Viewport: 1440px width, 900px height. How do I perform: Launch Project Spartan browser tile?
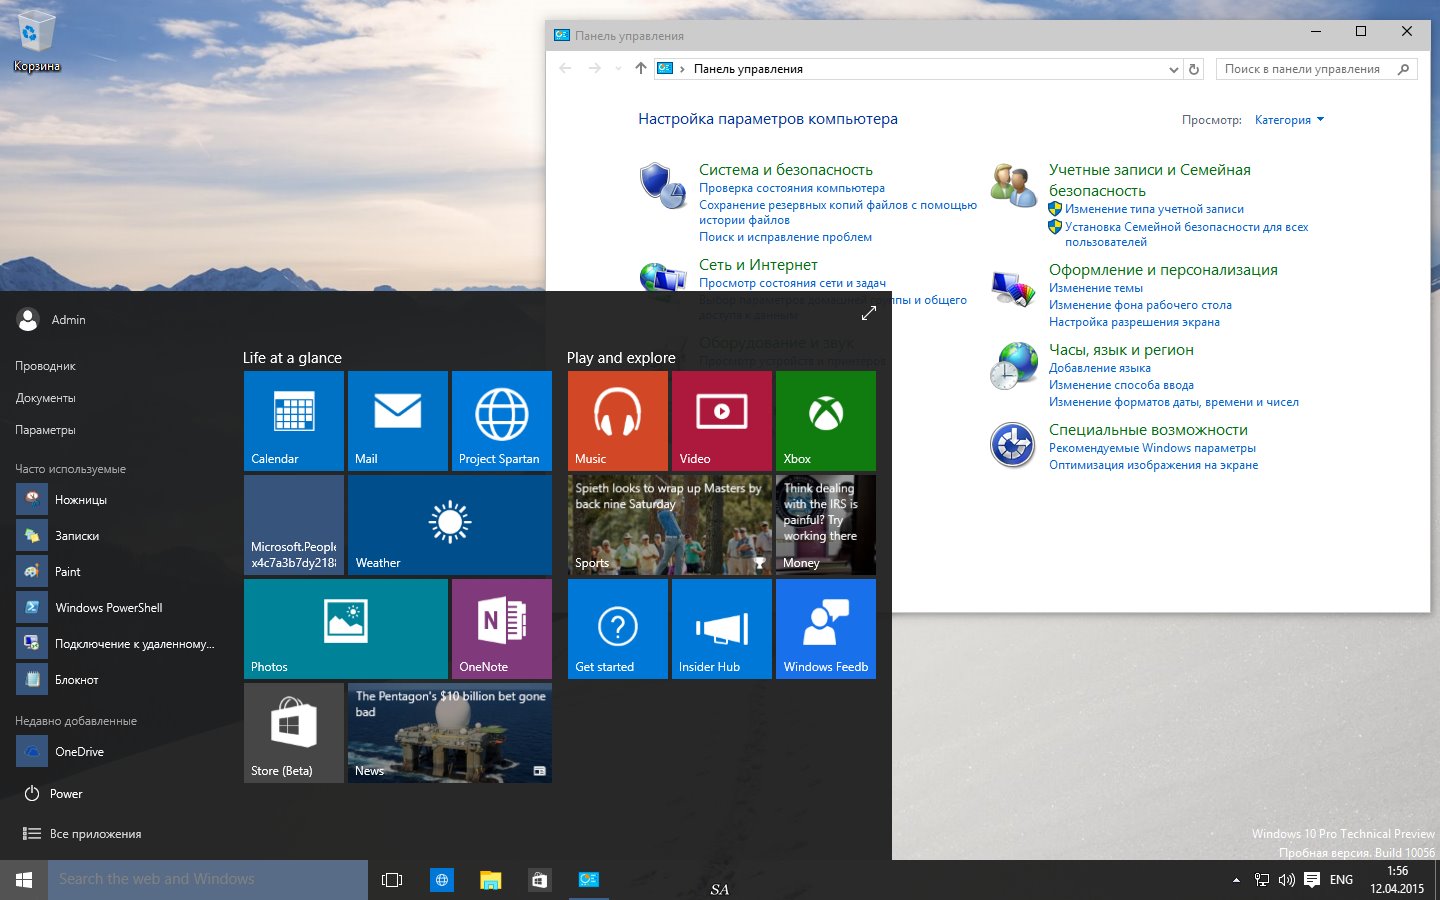coord(502,421)
